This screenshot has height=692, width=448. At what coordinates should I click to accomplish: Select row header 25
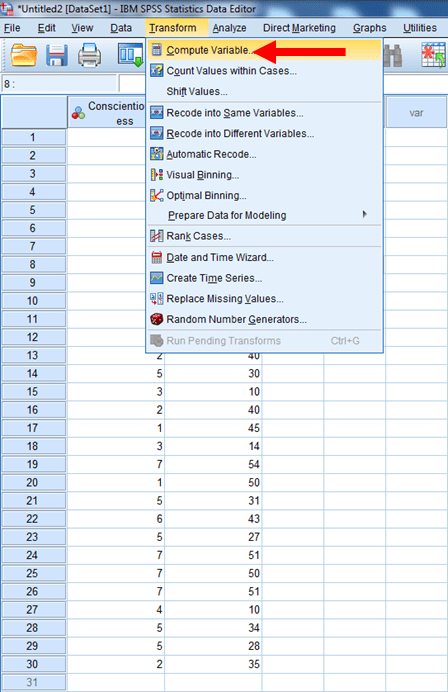[x=34, y=574]
